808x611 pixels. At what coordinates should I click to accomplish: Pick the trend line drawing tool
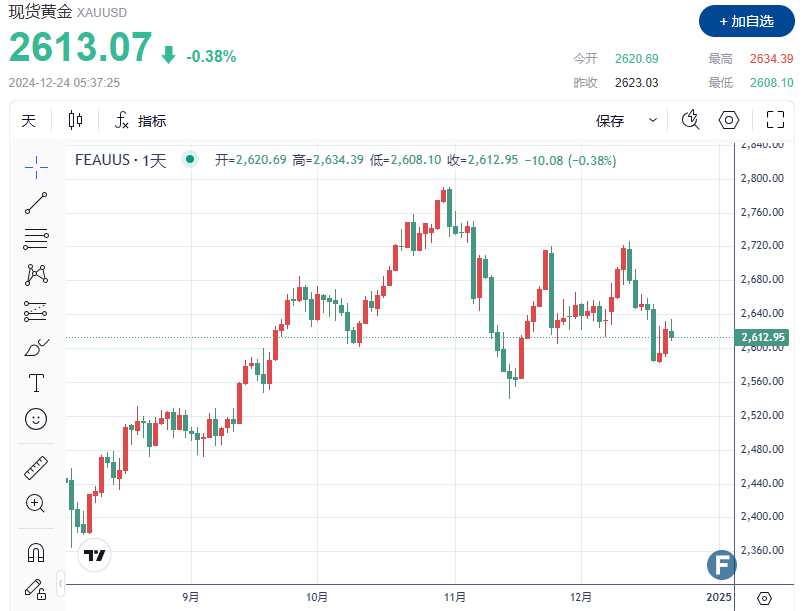[36, 202]
